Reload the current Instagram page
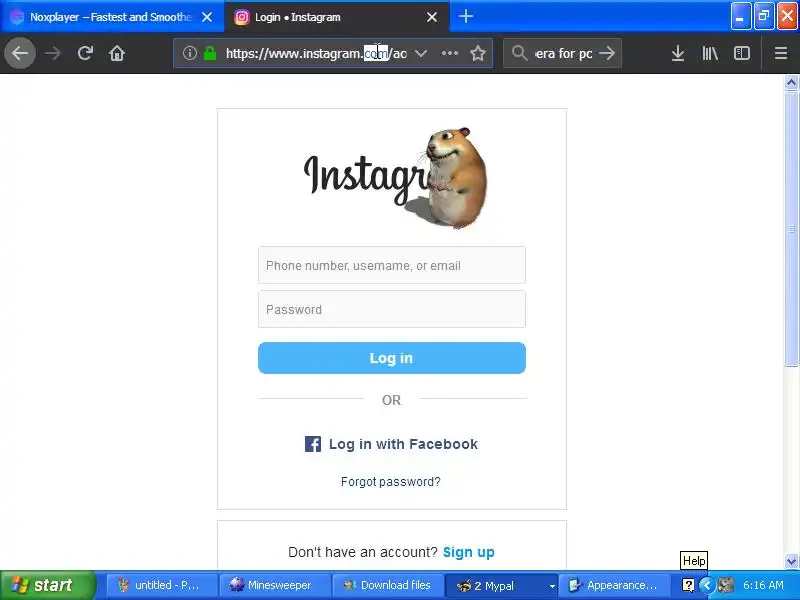 pyautogui.click(x=85, y=53)
